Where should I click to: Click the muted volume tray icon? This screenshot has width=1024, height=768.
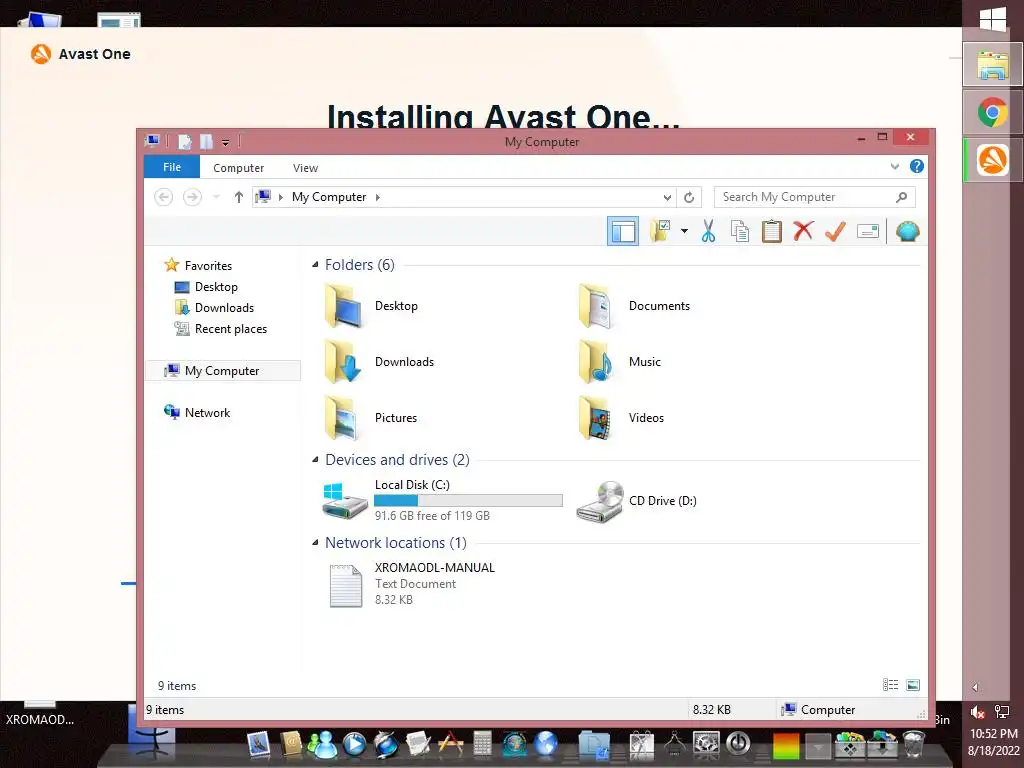978,712
